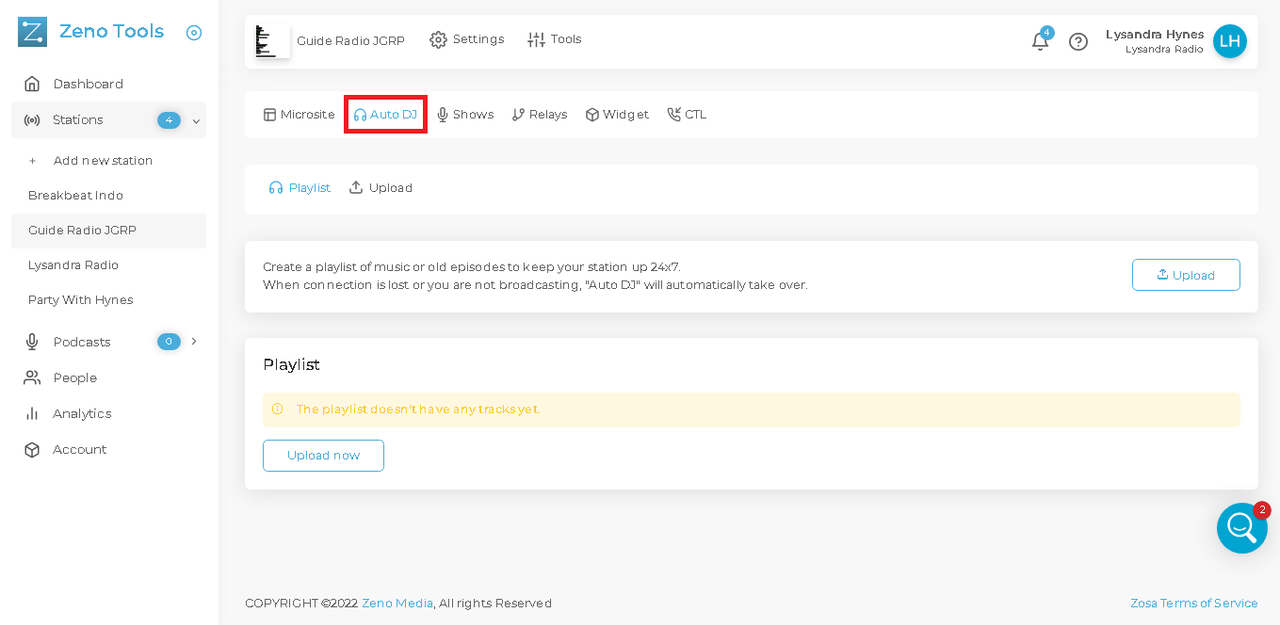Viewport: 1280px width, 625px height.
Task: Switch to the CTL tab
Action: point(687,115)
